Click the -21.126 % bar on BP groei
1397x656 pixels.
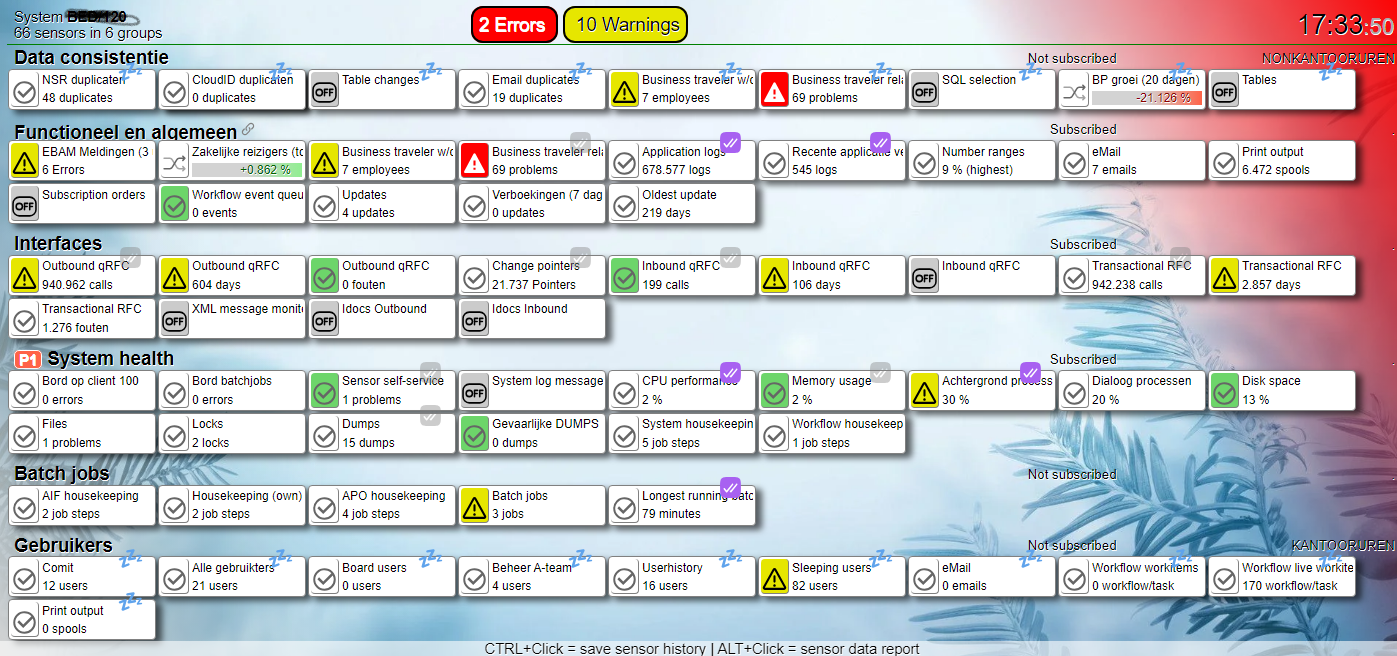[x=1147, y=98]
